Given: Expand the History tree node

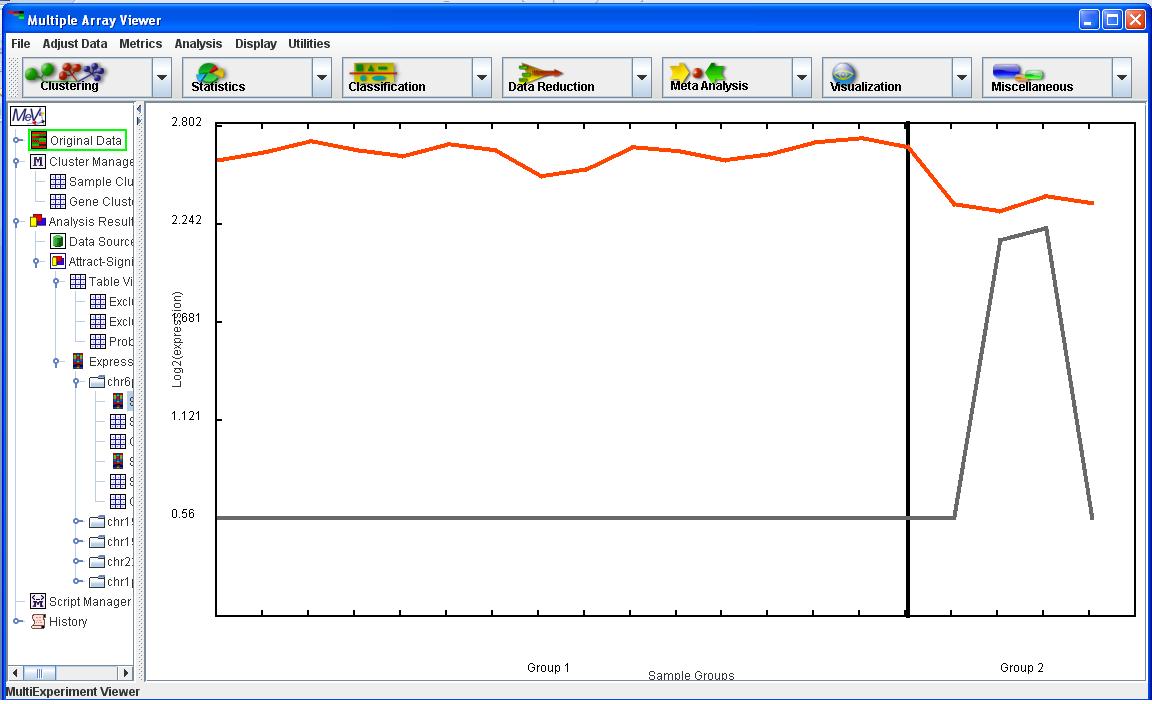Looking at the screenshot, I should pos(17,622).
